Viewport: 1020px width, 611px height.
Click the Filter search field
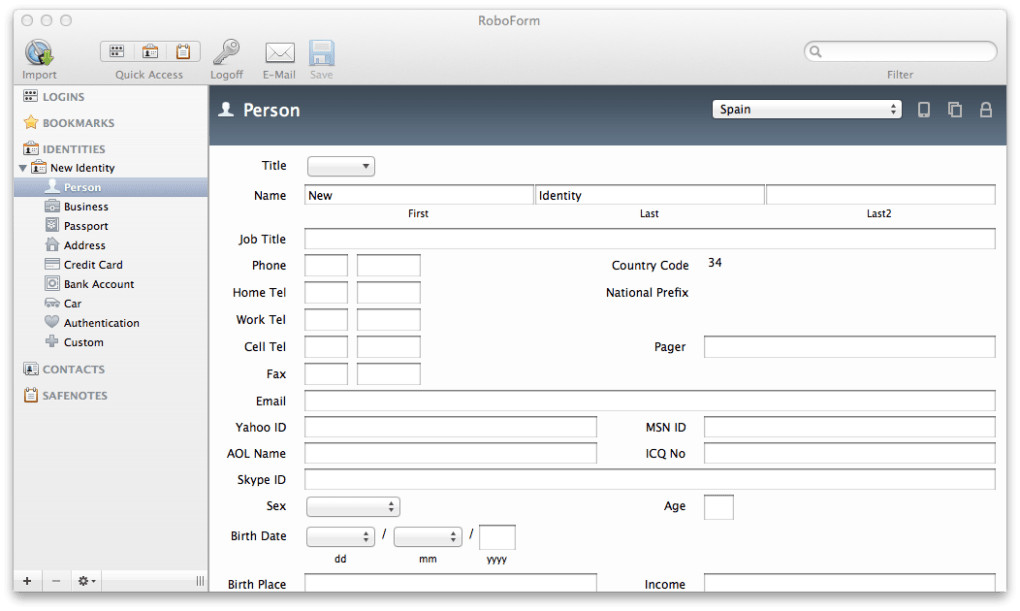900,51
